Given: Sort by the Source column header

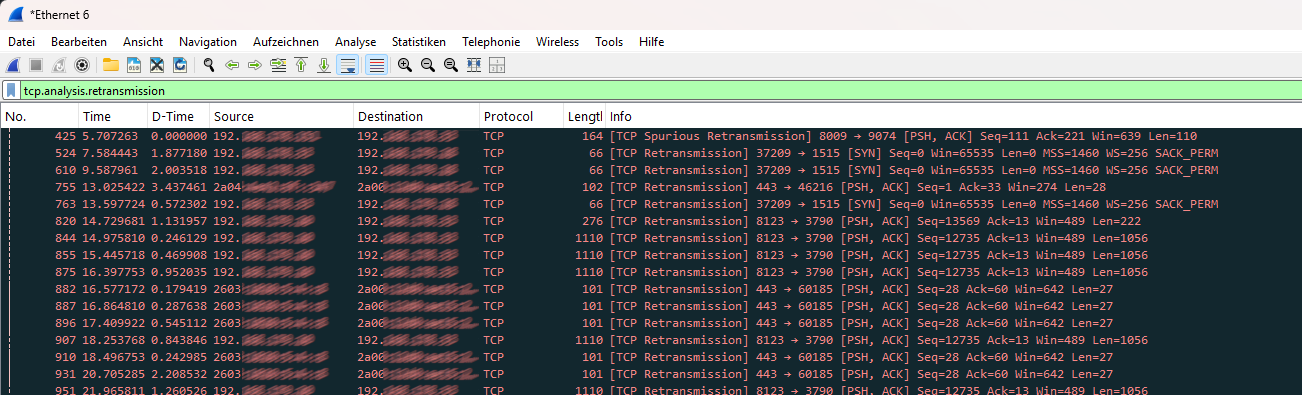Looking at the screenshot, I should 281,116.
